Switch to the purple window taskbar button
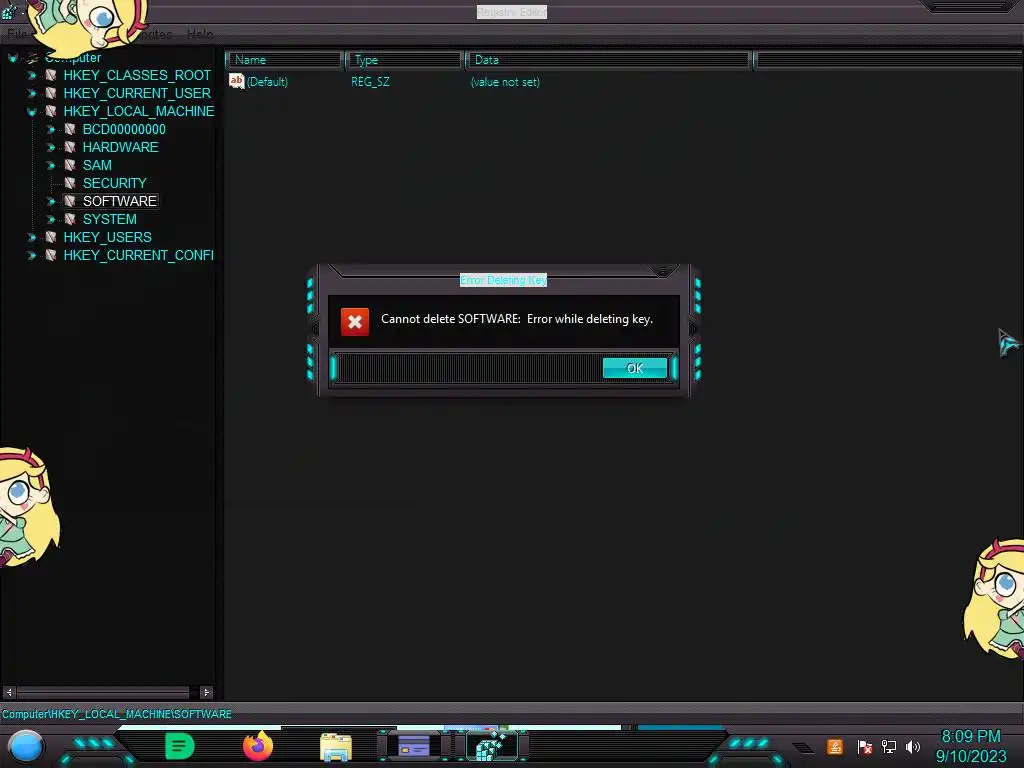Screen dimensions: 1024x768 pos(414,746)
